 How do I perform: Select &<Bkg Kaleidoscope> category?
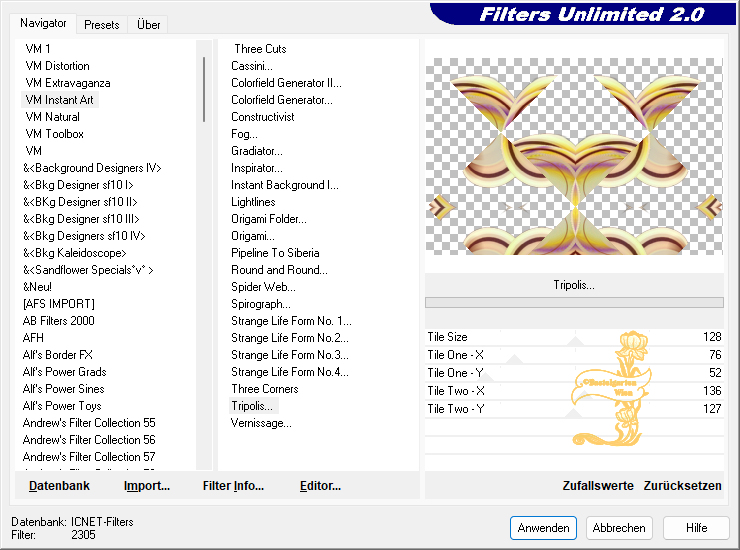[75, 253]
